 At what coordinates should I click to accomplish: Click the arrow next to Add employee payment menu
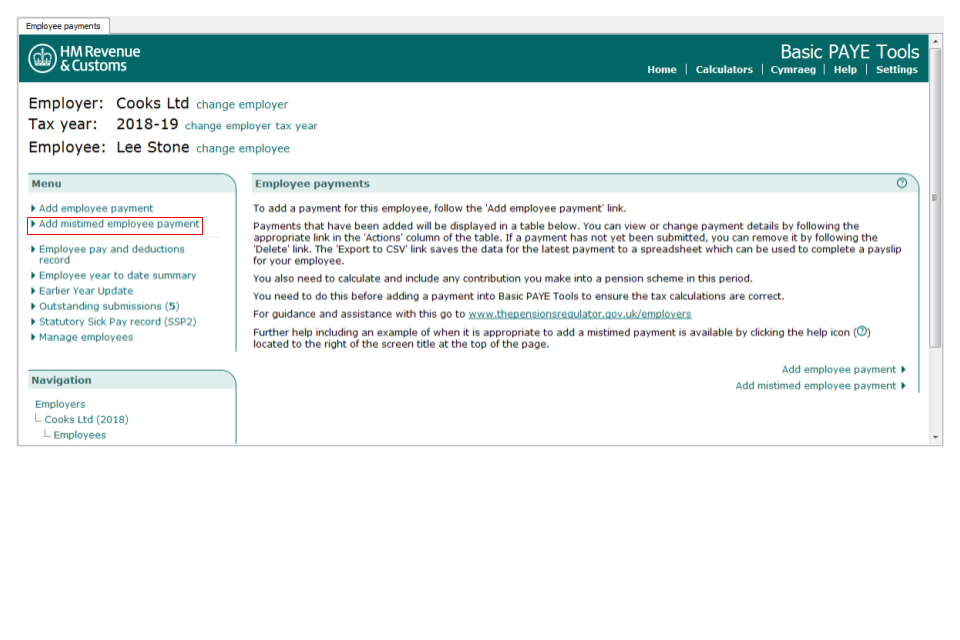click(33, 208)
